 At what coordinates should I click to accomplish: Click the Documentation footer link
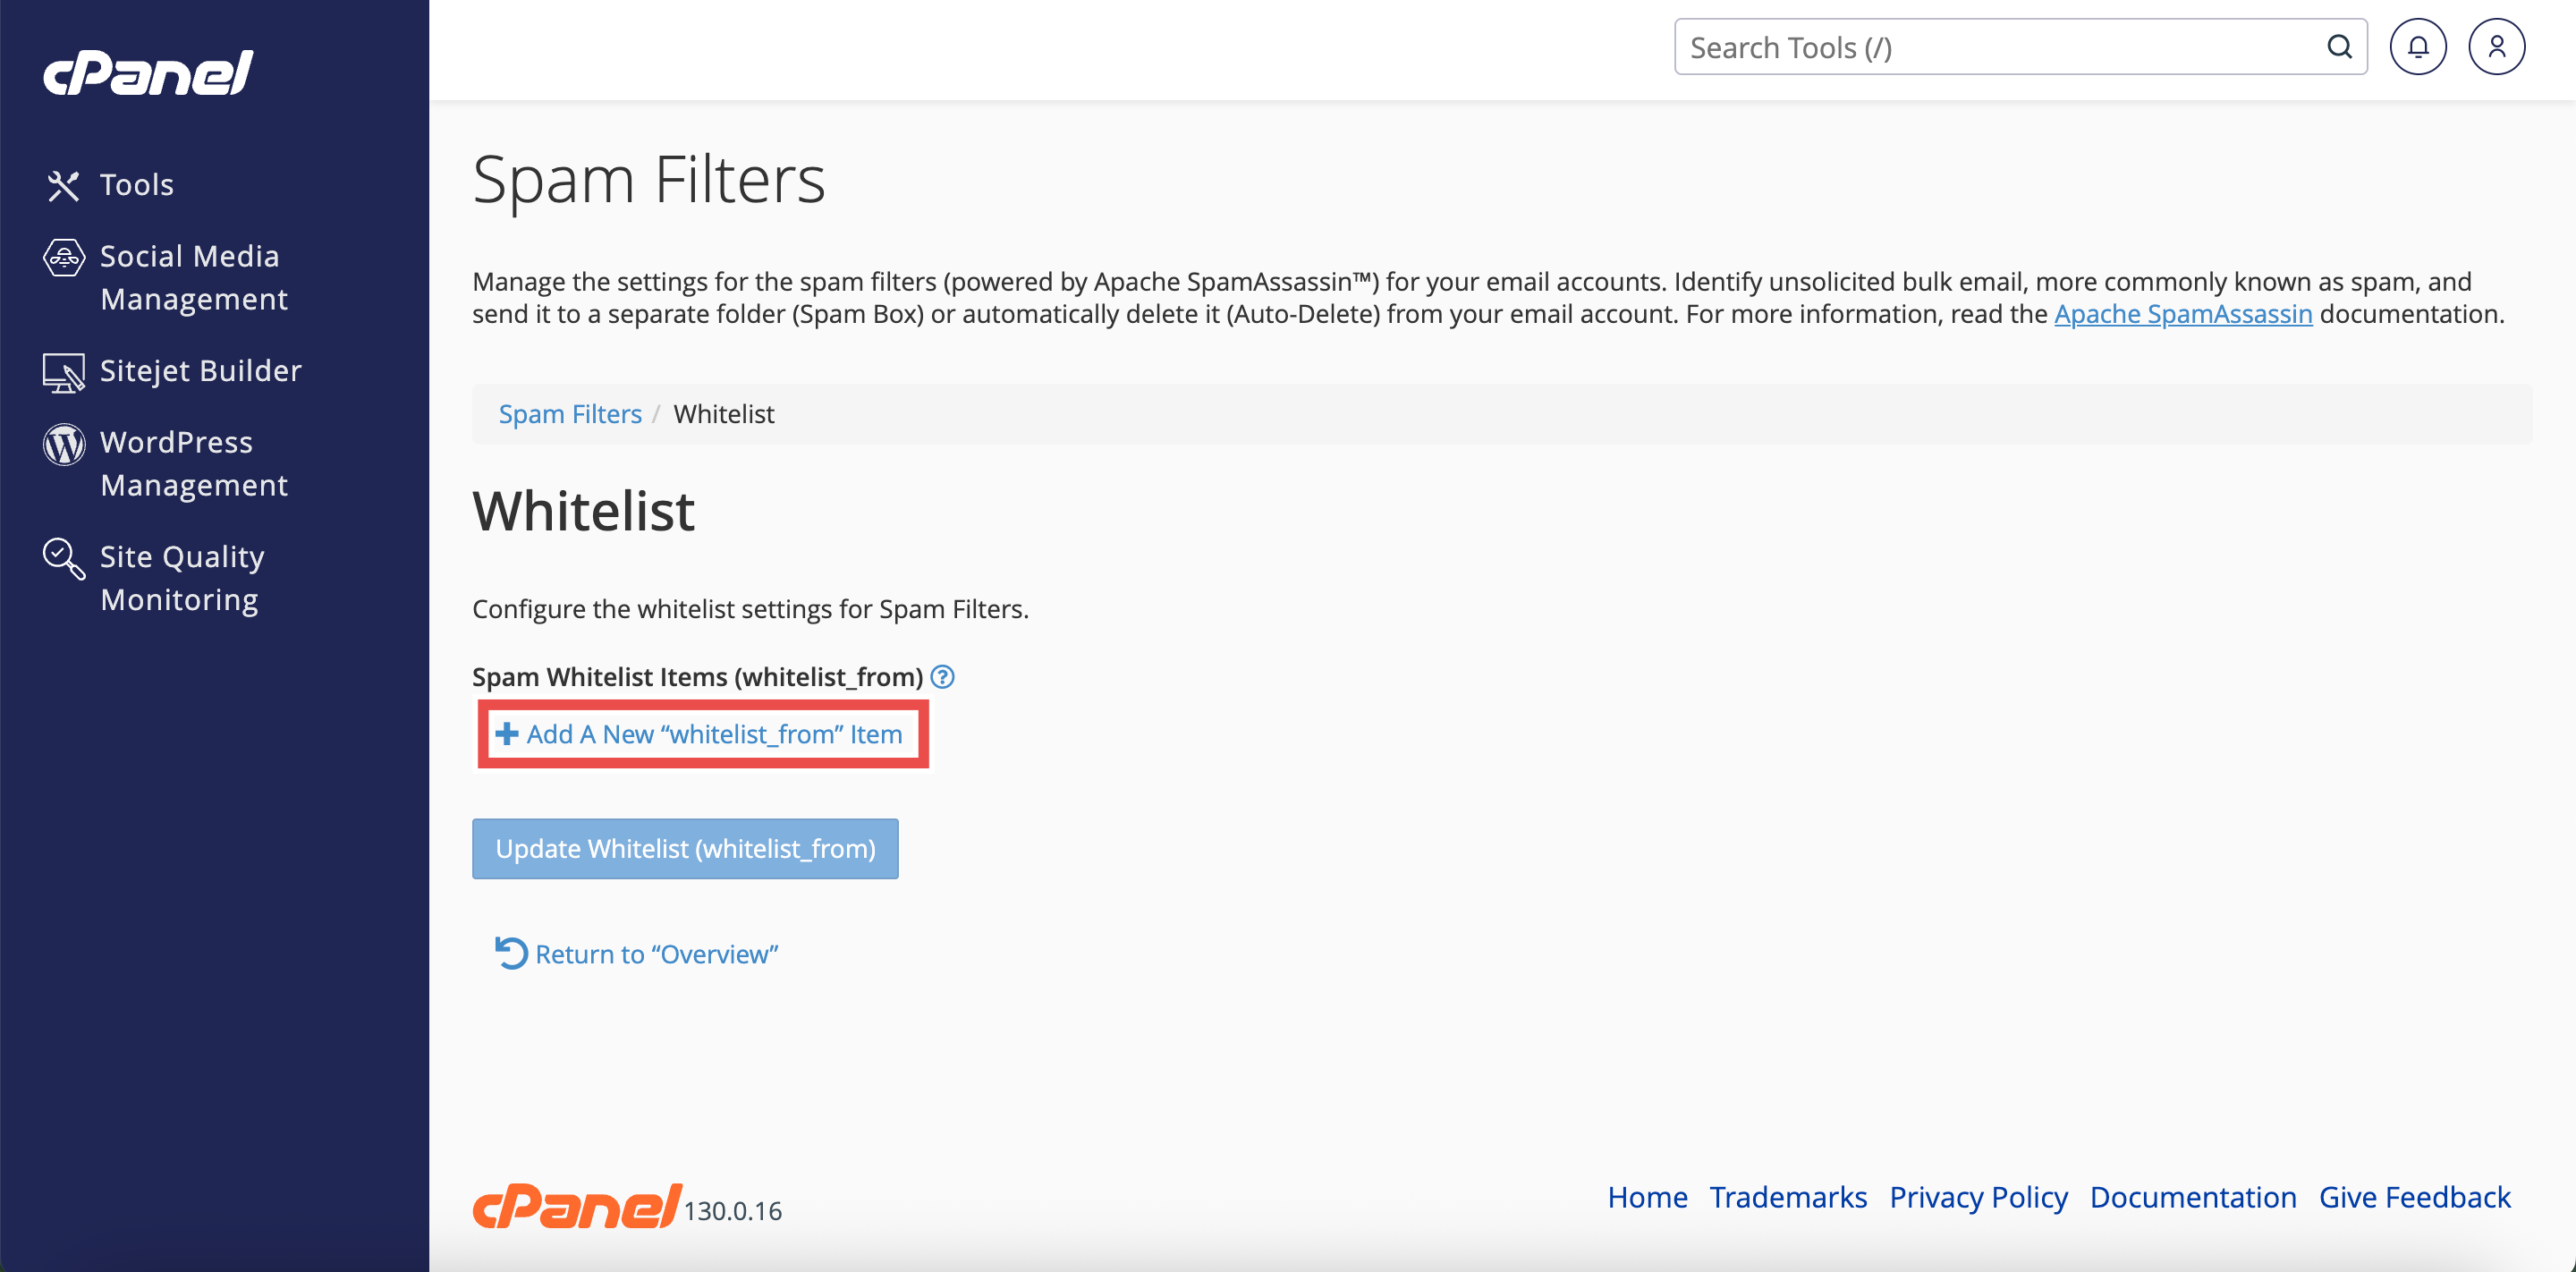(x=2193, y=1197)
